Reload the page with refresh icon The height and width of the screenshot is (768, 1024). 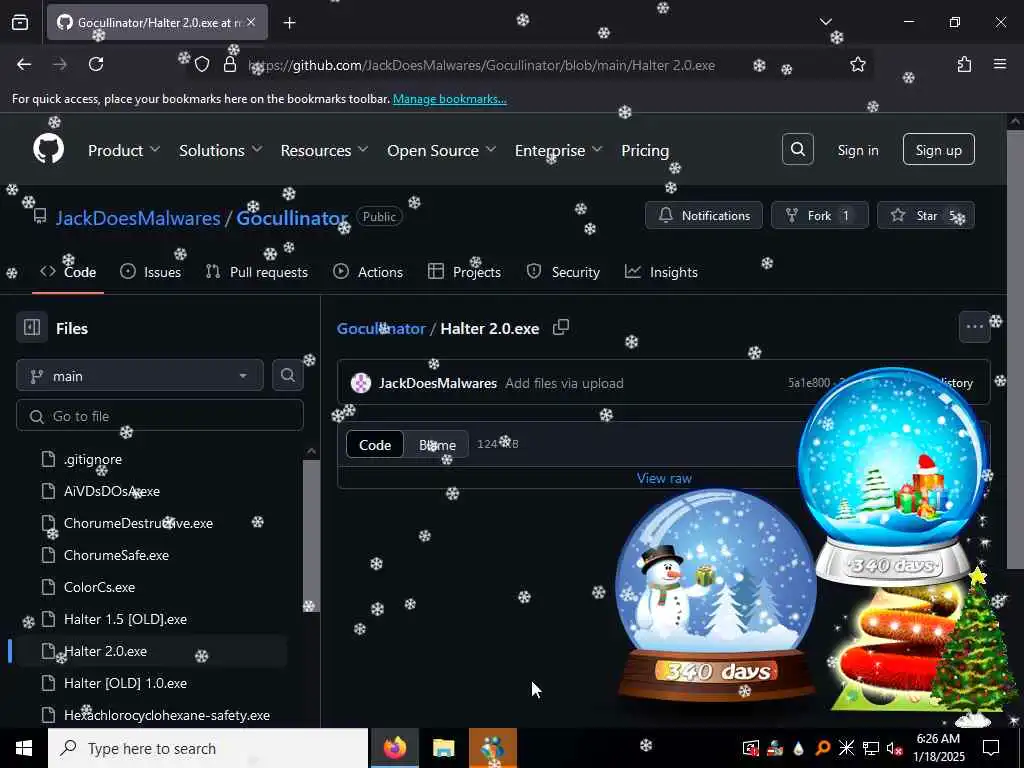(x=96, y=64)
